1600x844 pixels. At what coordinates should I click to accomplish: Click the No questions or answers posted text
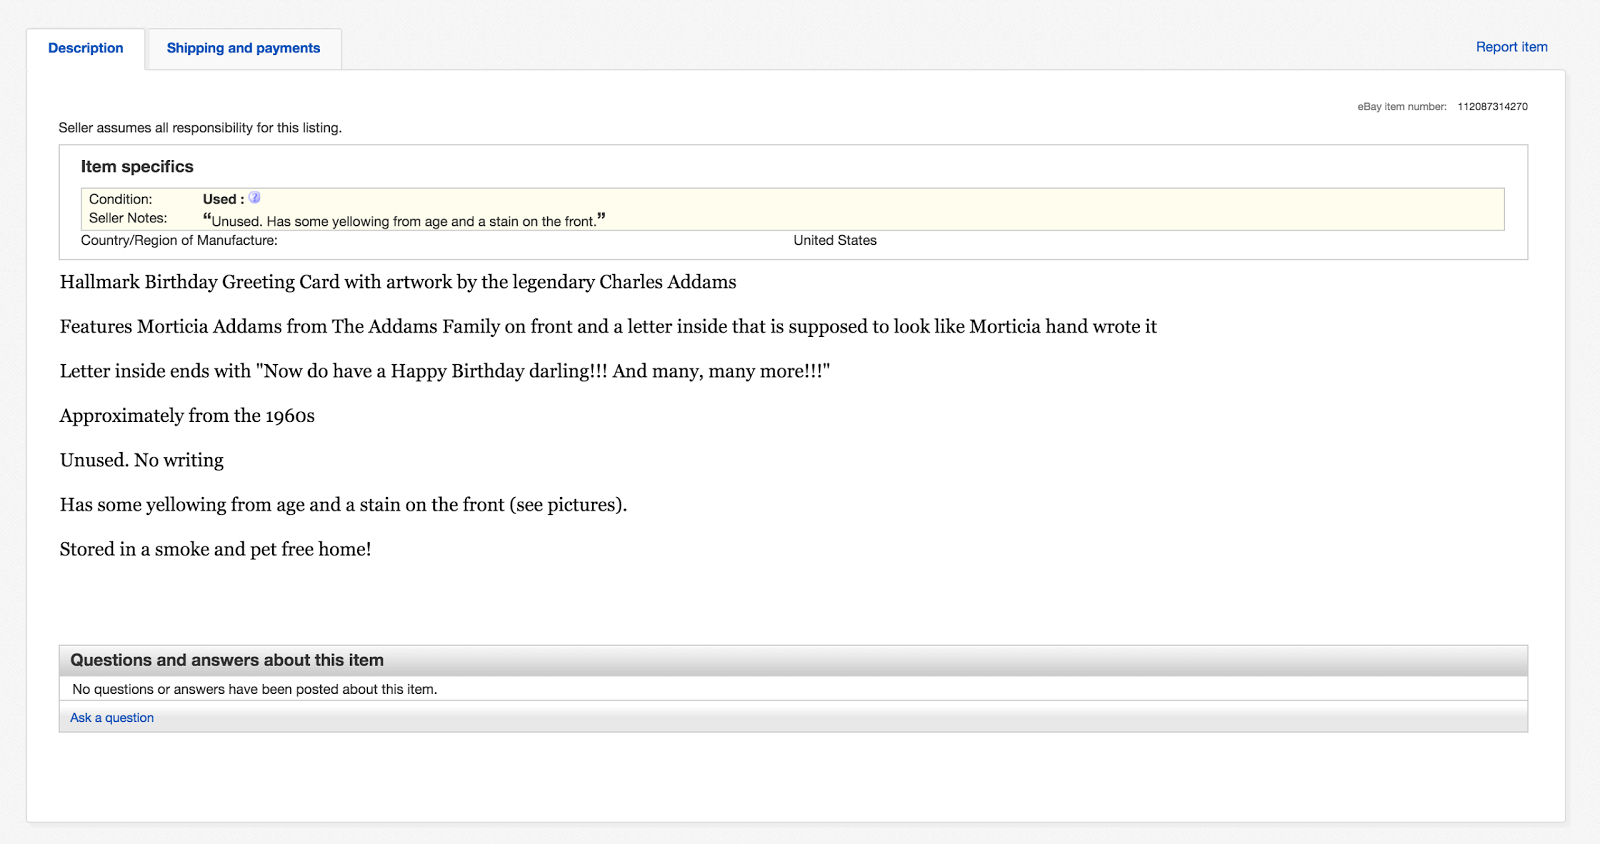[255, 689]
